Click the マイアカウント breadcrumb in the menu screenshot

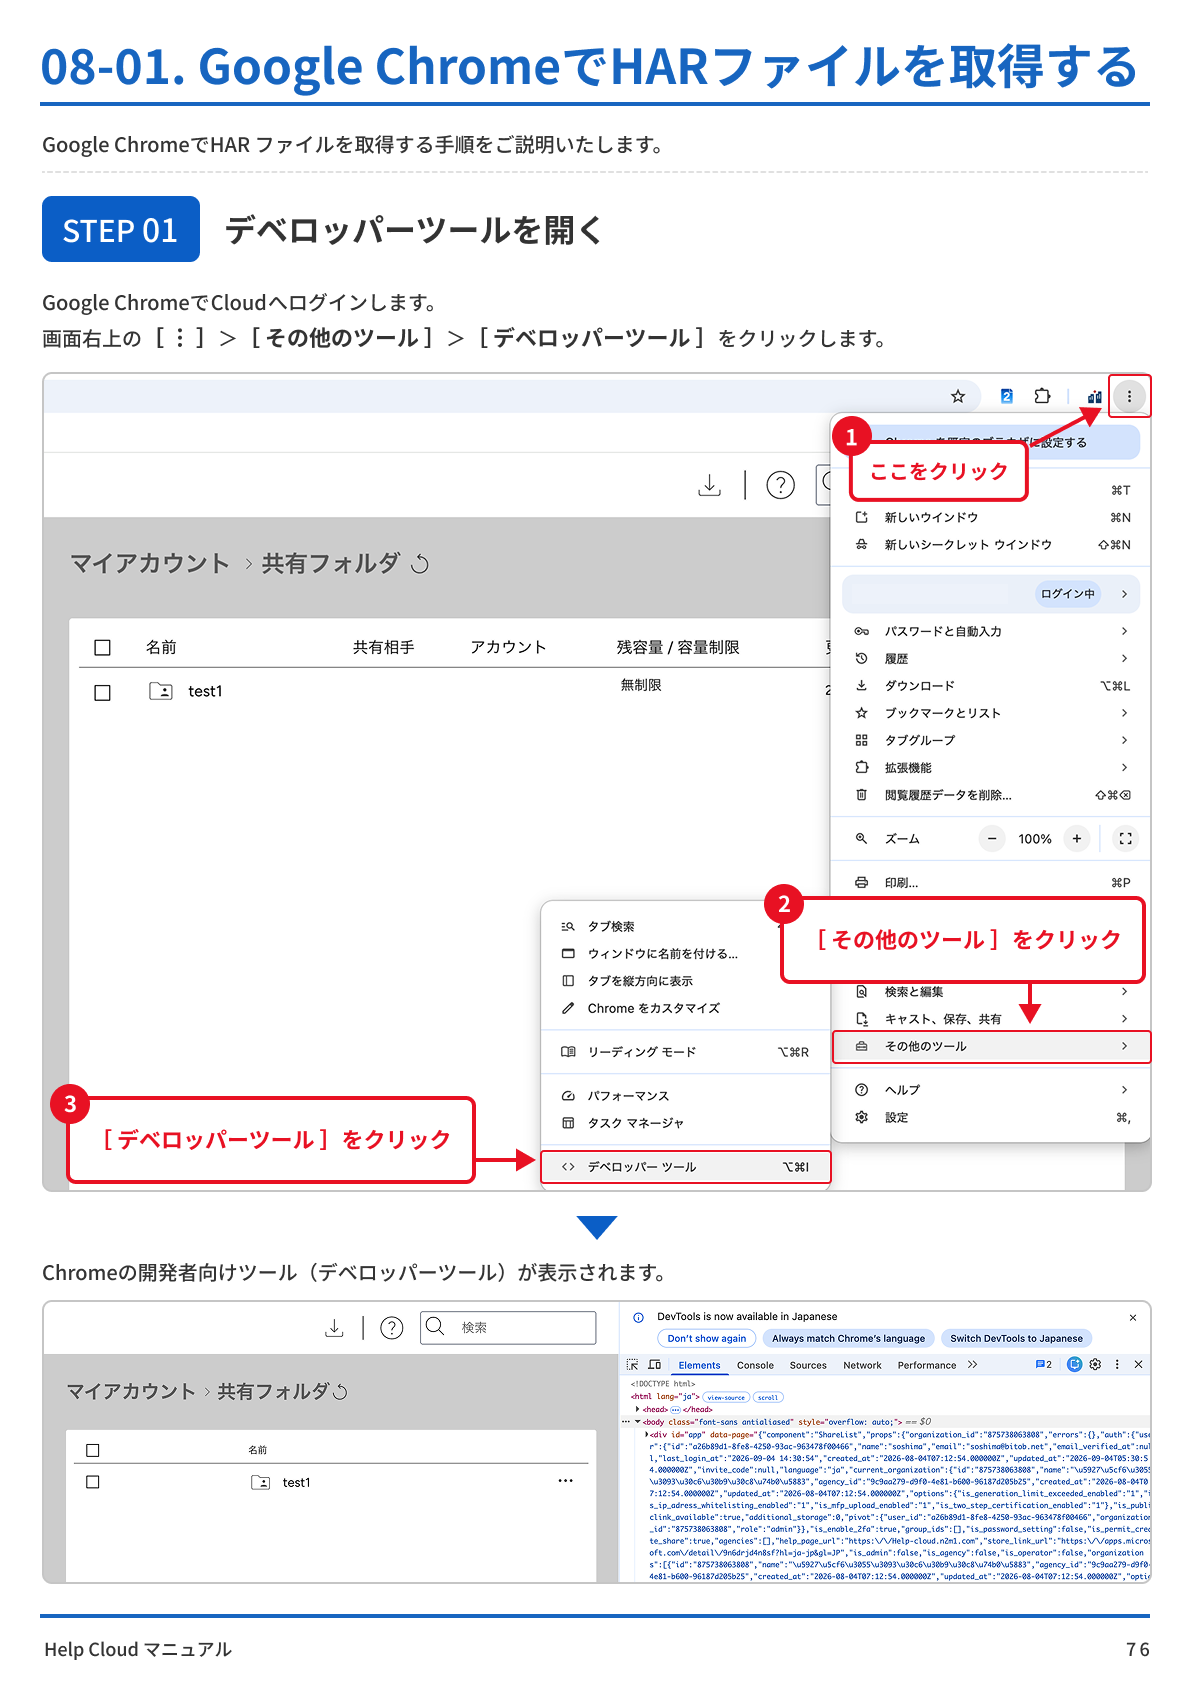tap(150, 564)
